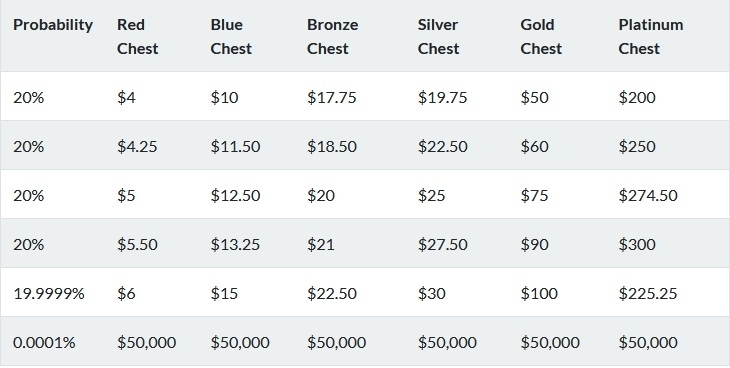Select the Red Chest column header
Viewport: 730px width, 368px height.
137,36
